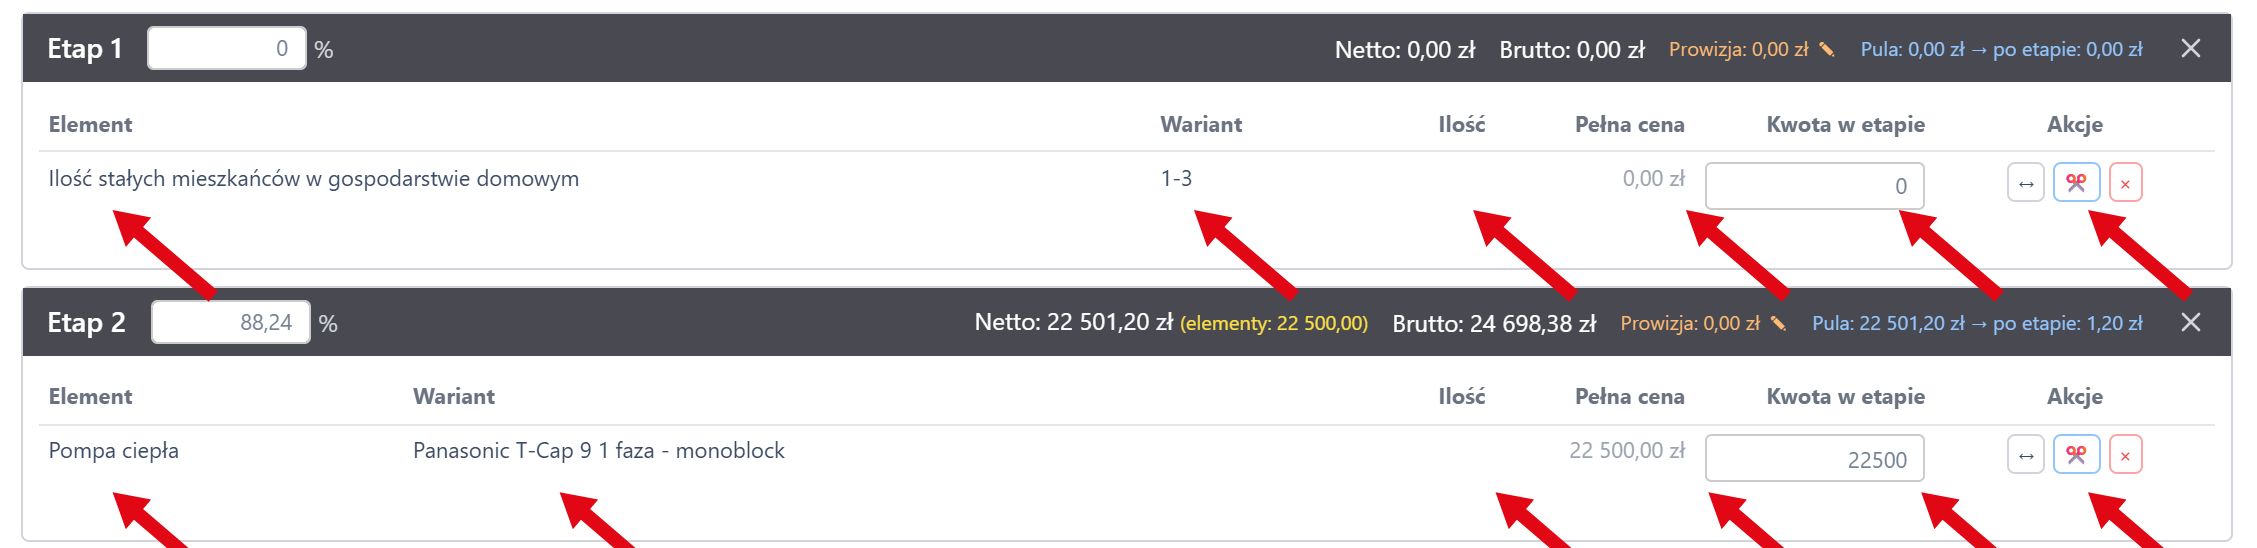Click Etap 1 Kwota w etapie input
The width and height of the screenshot is (2257, 548).
click(1814, 186)
